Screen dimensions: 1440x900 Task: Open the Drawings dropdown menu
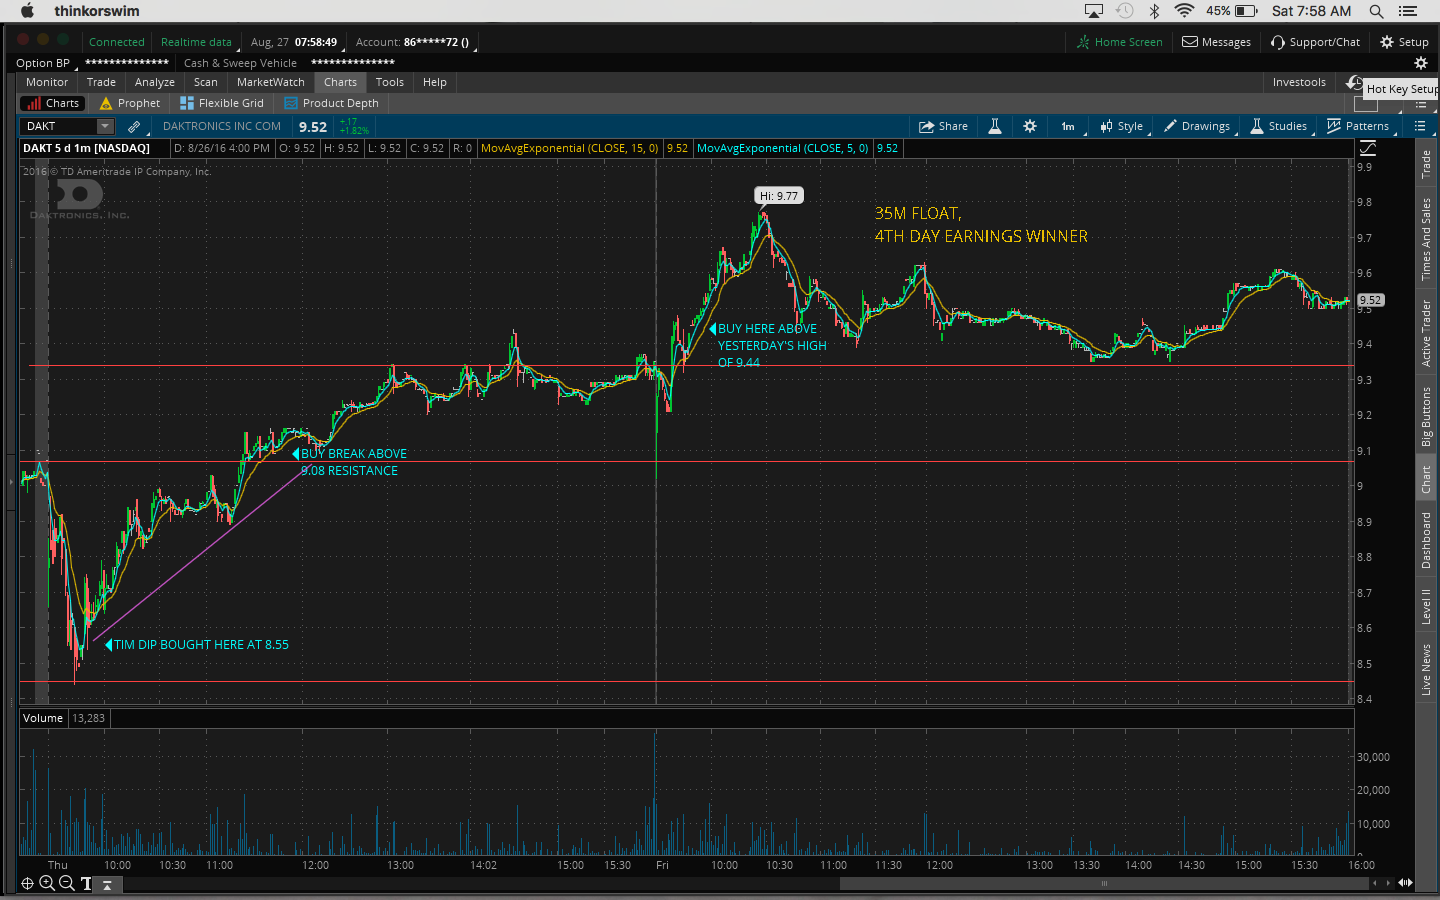[1198, 126]
